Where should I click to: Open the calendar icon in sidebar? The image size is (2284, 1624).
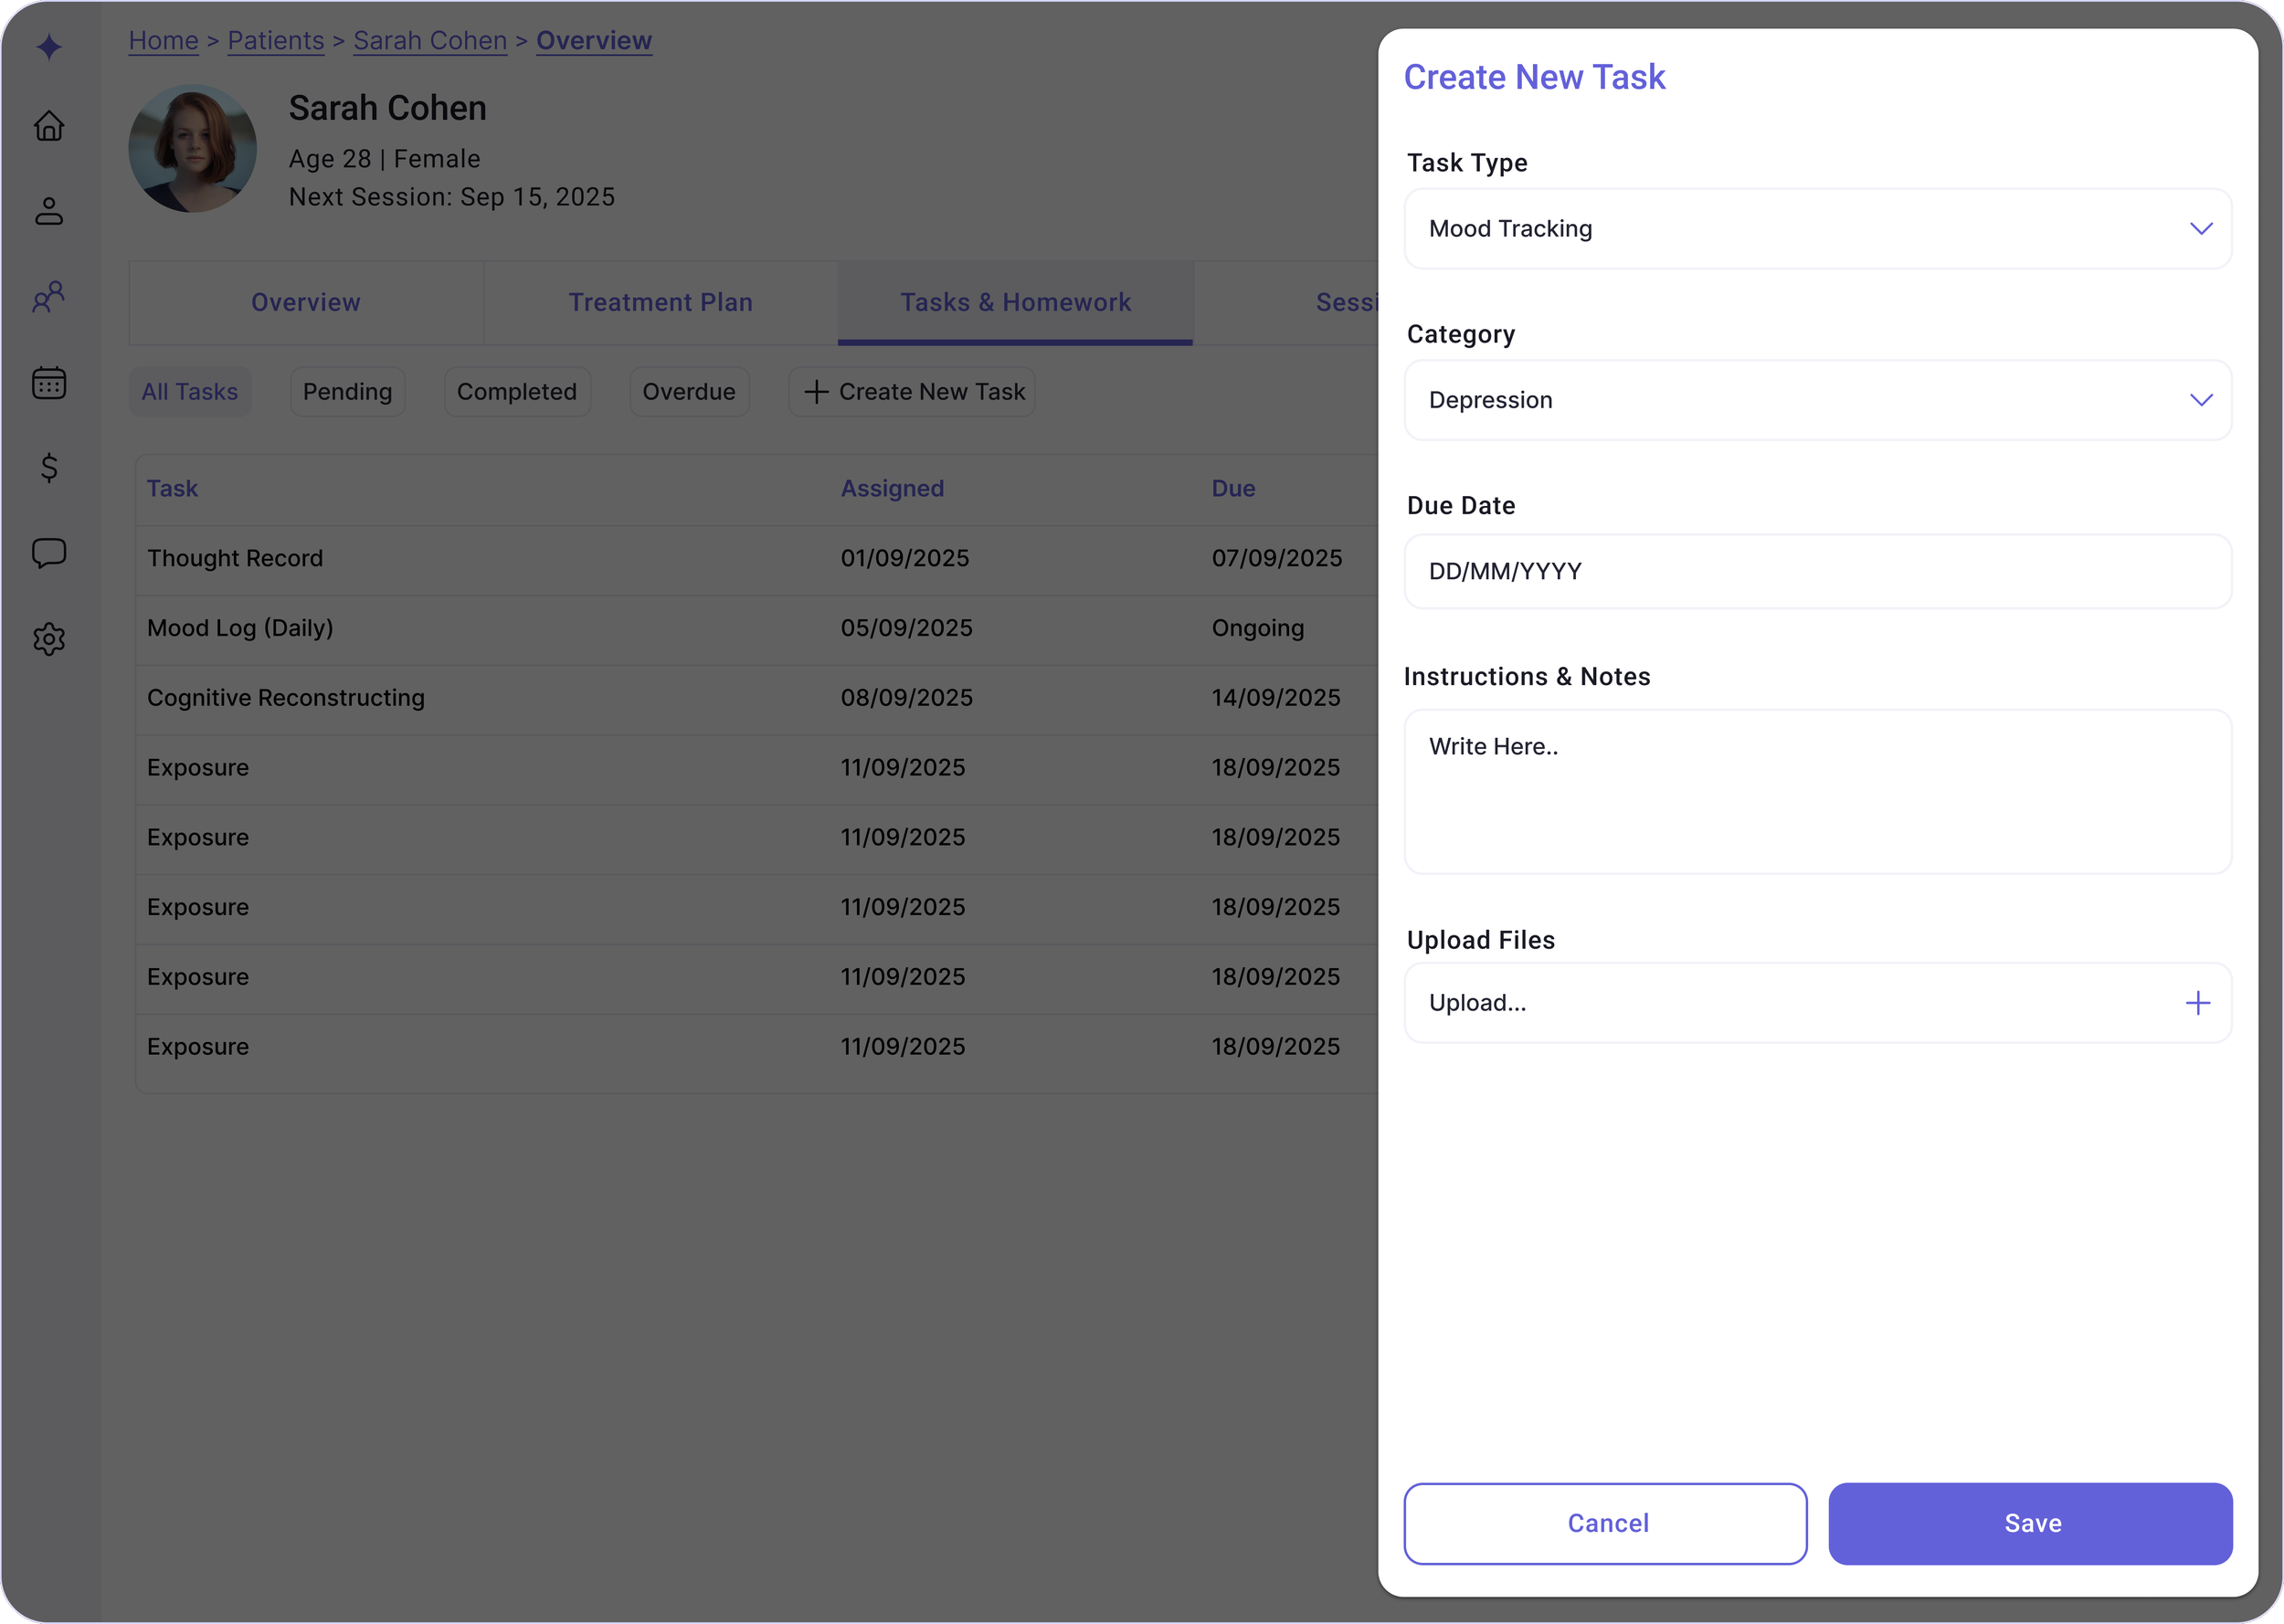(x=49, y=382)
